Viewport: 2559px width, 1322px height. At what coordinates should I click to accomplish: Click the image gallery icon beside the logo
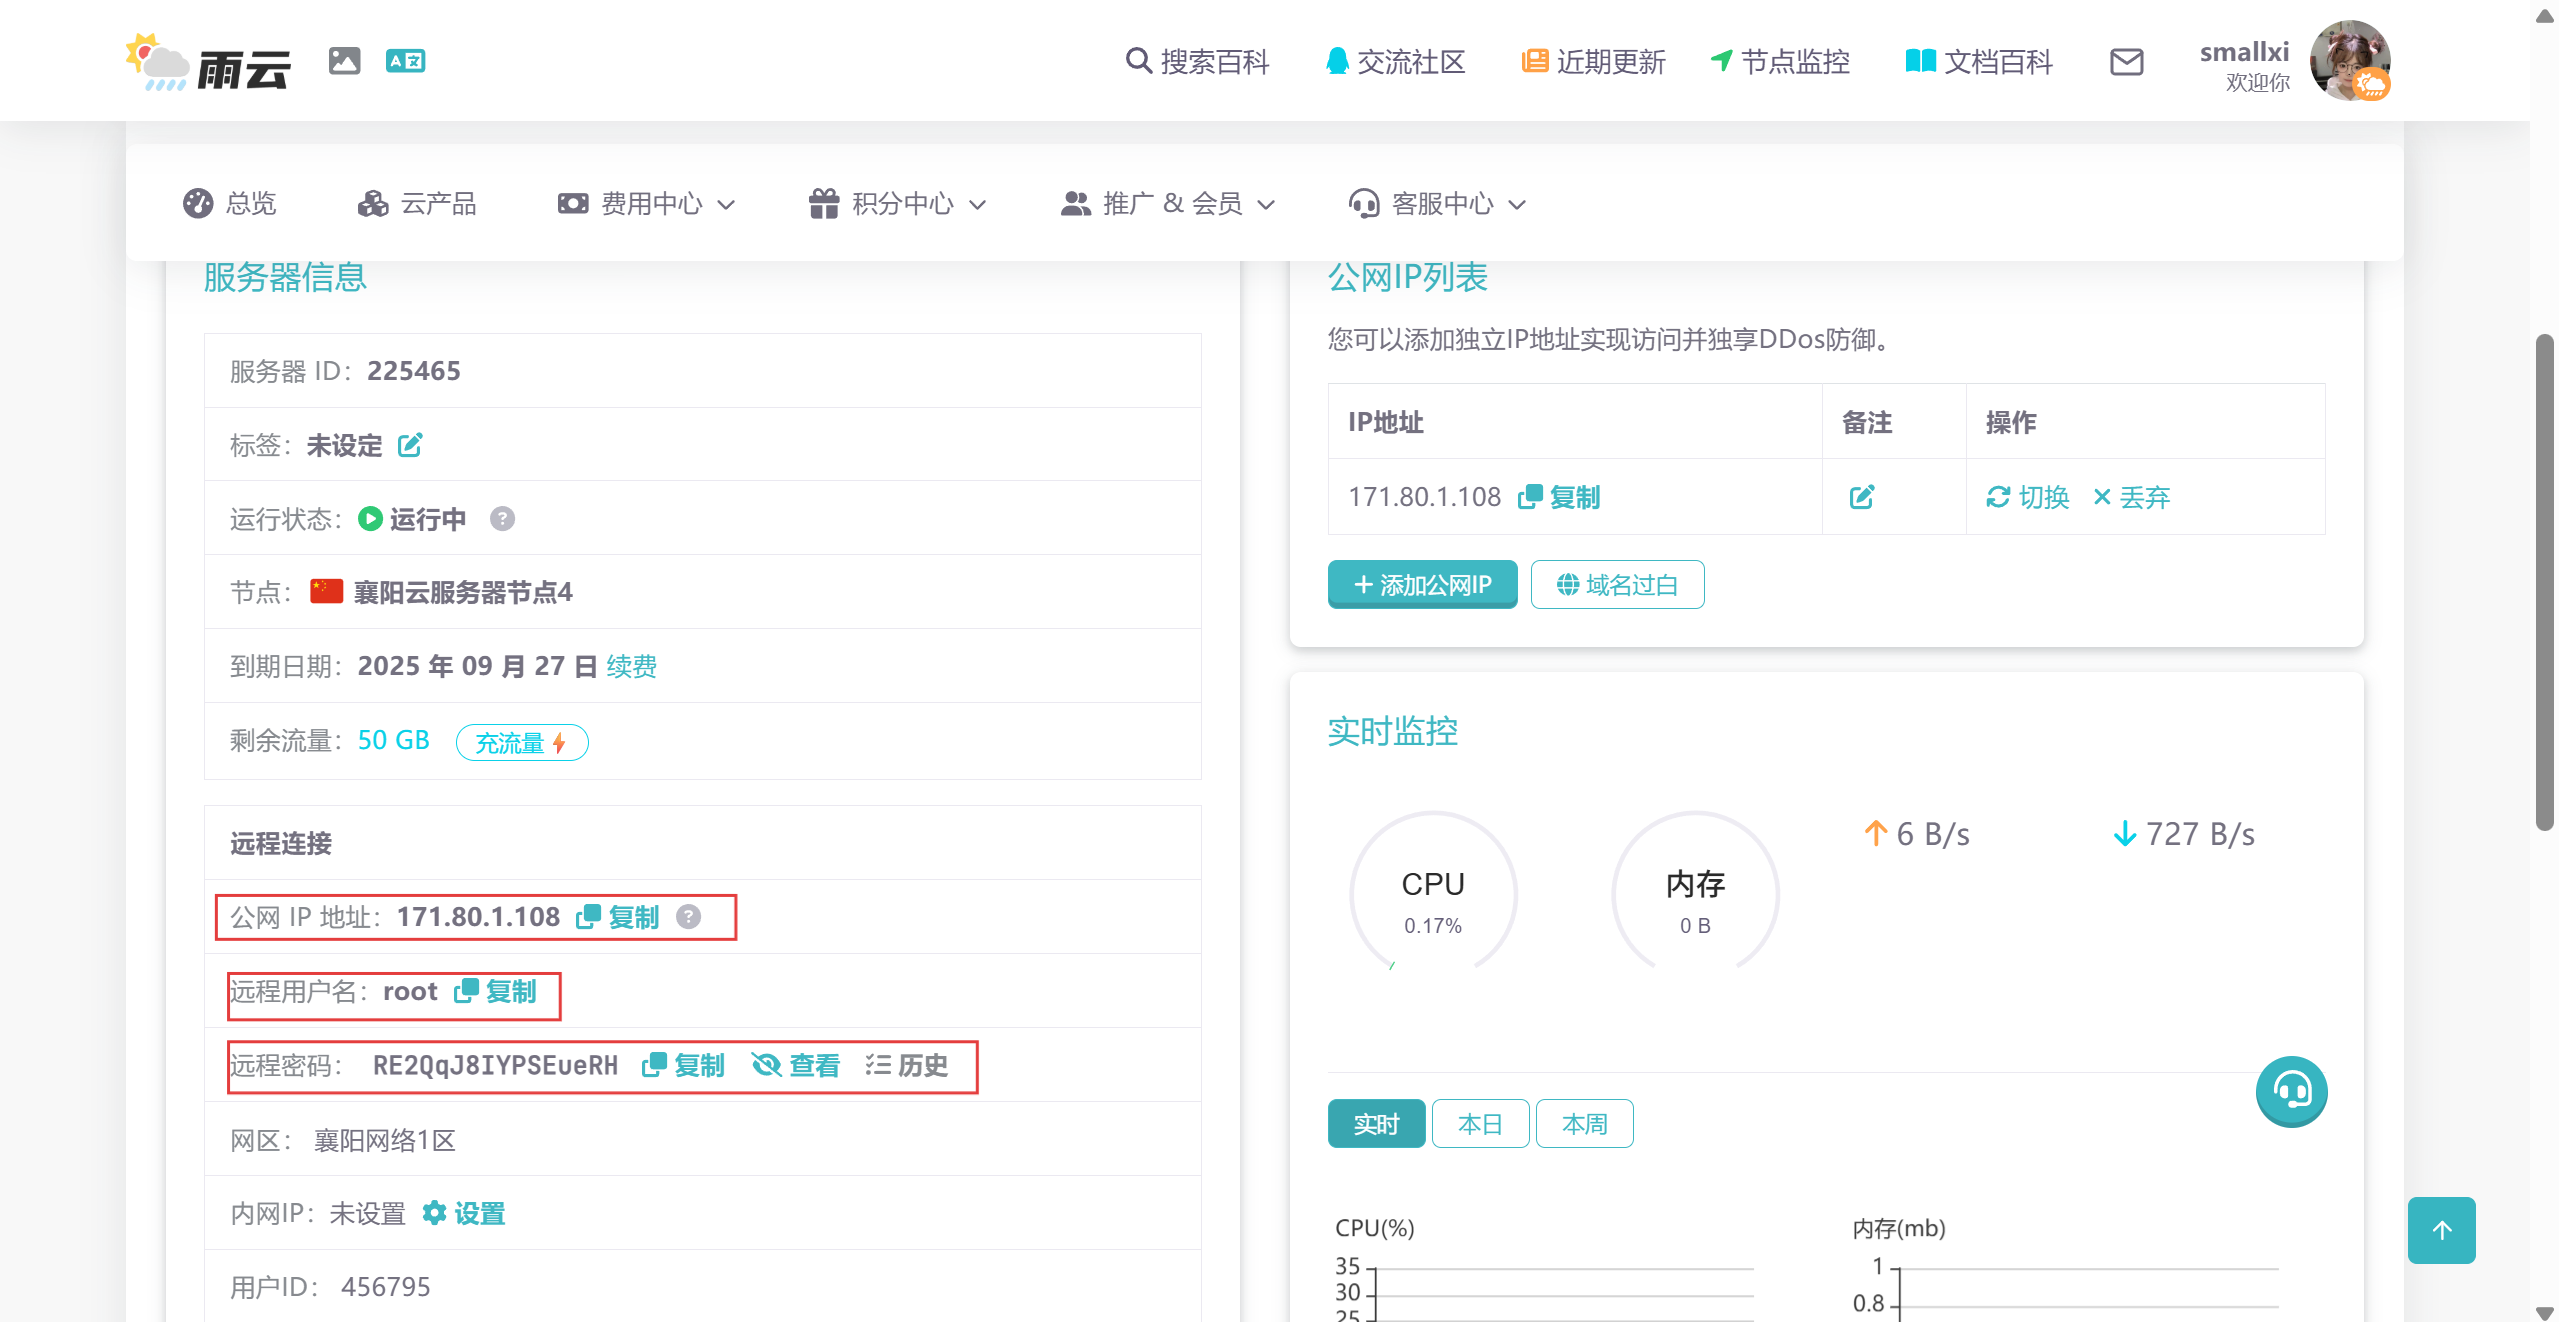click(344, 61)
